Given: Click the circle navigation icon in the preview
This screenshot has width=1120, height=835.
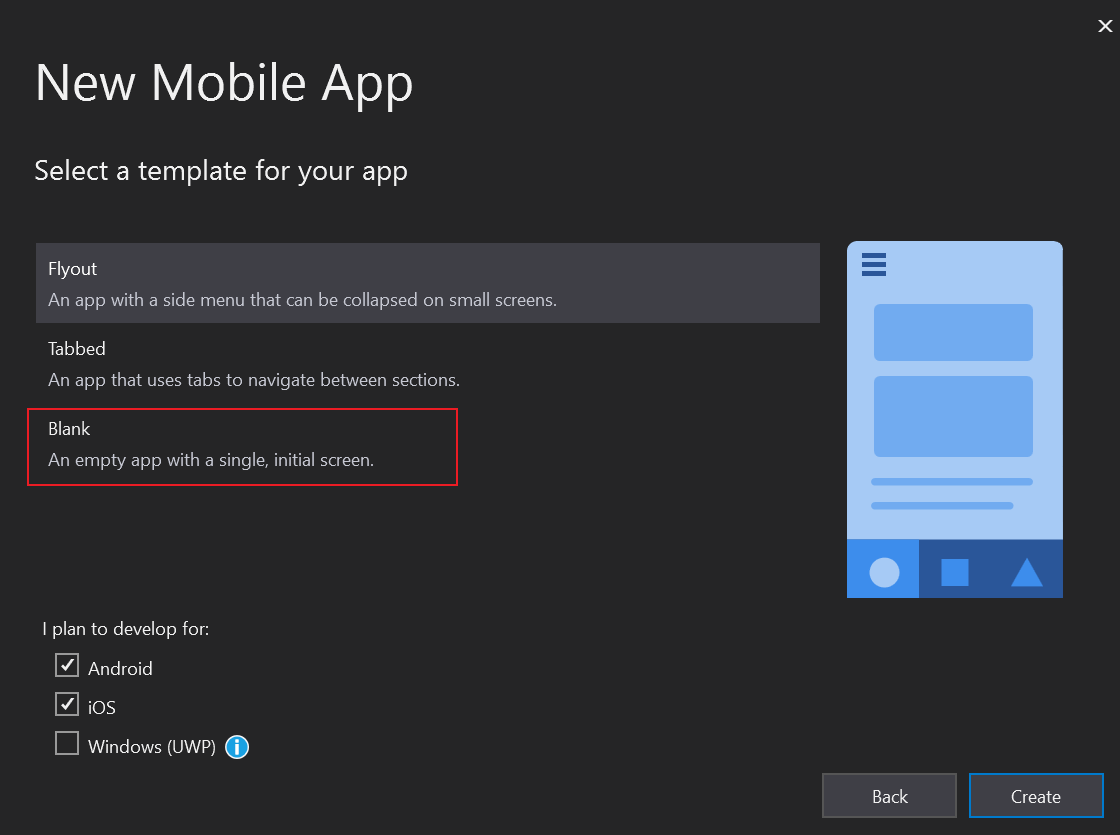Looking at the screenshot, I should 883,571.
